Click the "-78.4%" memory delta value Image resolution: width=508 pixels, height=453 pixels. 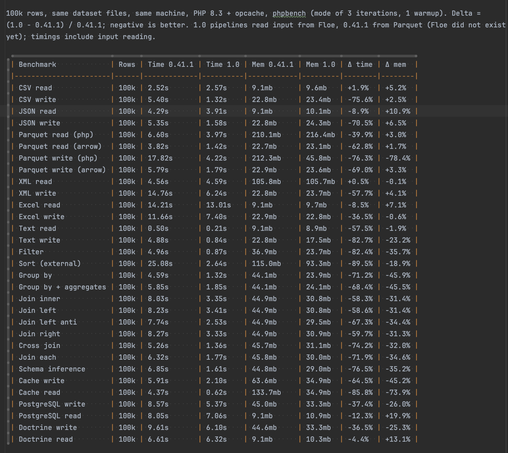click(x=398, y=158)
